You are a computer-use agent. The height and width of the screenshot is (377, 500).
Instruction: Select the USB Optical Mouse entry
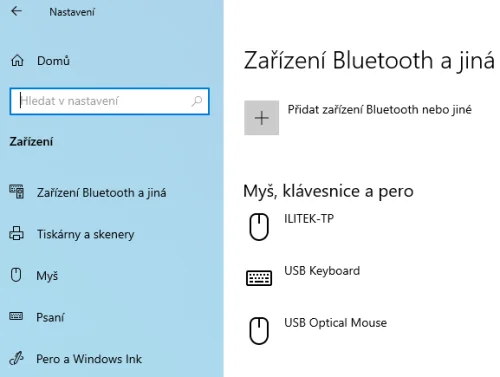[335, 323]
